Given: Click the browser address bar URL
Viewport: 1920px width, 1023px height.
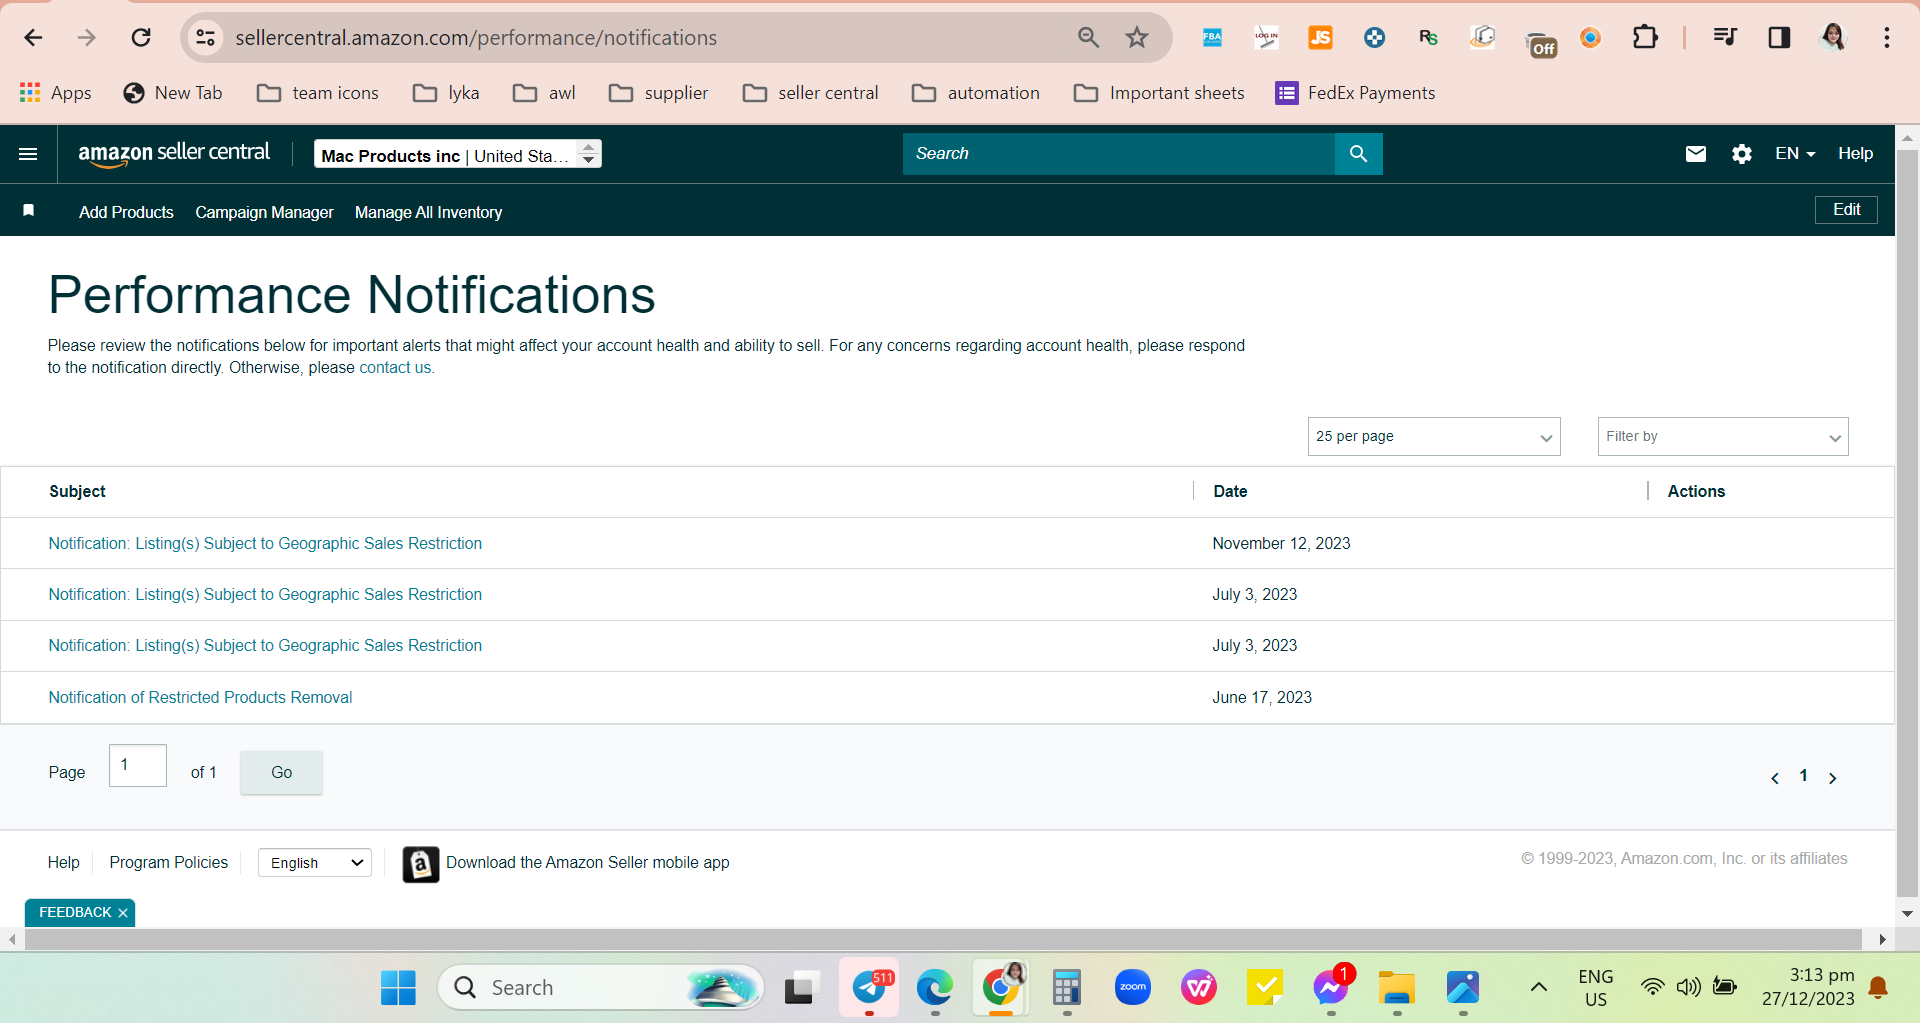Looking at the screenshot, I should (476, 37).
